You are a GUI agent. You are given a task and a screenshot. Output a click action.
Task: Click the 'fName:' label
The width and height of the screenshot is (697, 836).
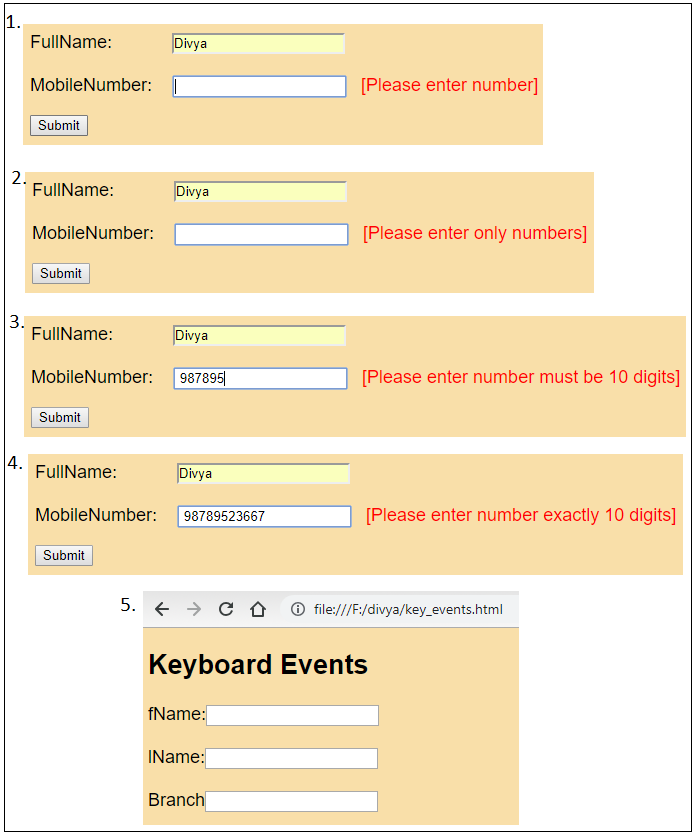point(177,714)
